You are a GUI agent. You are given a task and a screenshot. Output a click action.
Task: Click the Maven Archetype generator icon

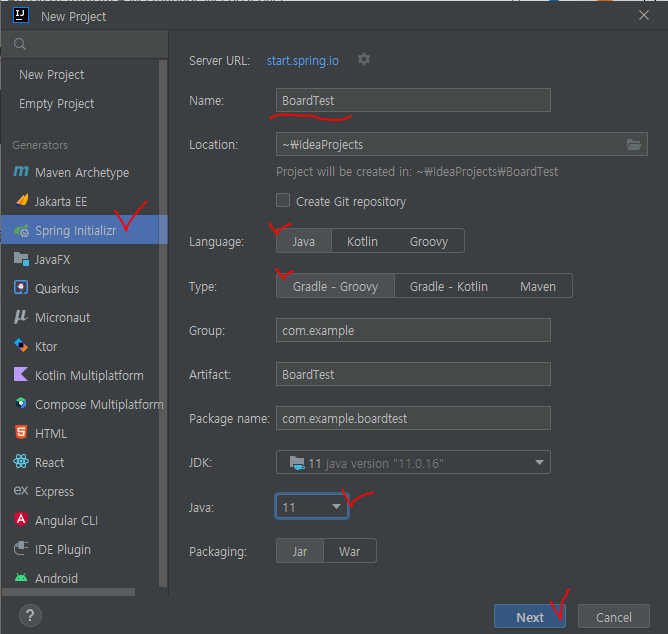click(x=21, y=172)
